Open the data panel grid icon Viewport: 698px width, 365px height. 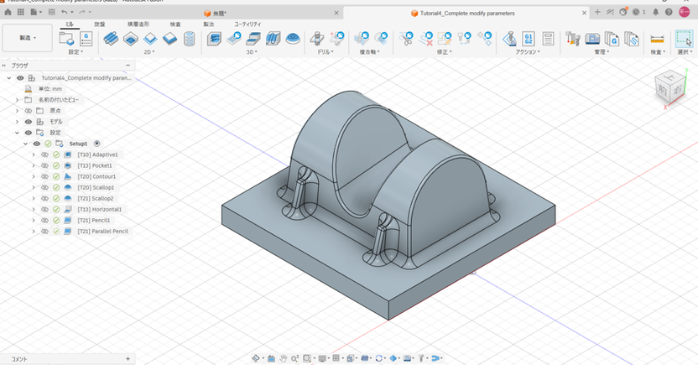tap(20, 12)
